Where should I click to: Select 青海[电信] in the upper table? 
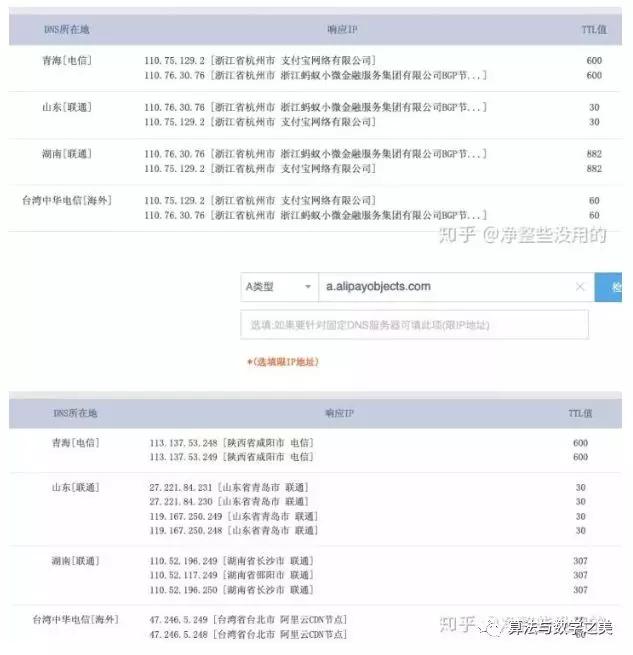pos(67,61)
